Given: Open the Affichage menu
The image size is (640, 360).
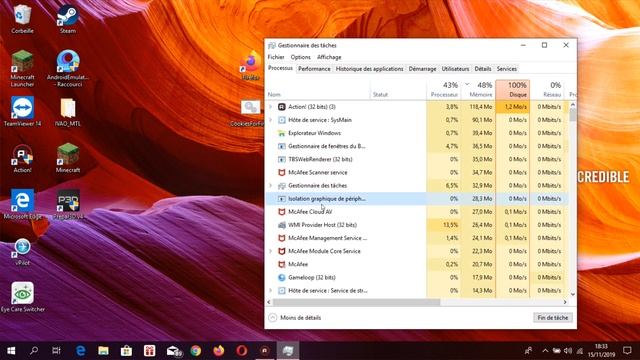Looking at the screenshot, I should click(329, 57).
